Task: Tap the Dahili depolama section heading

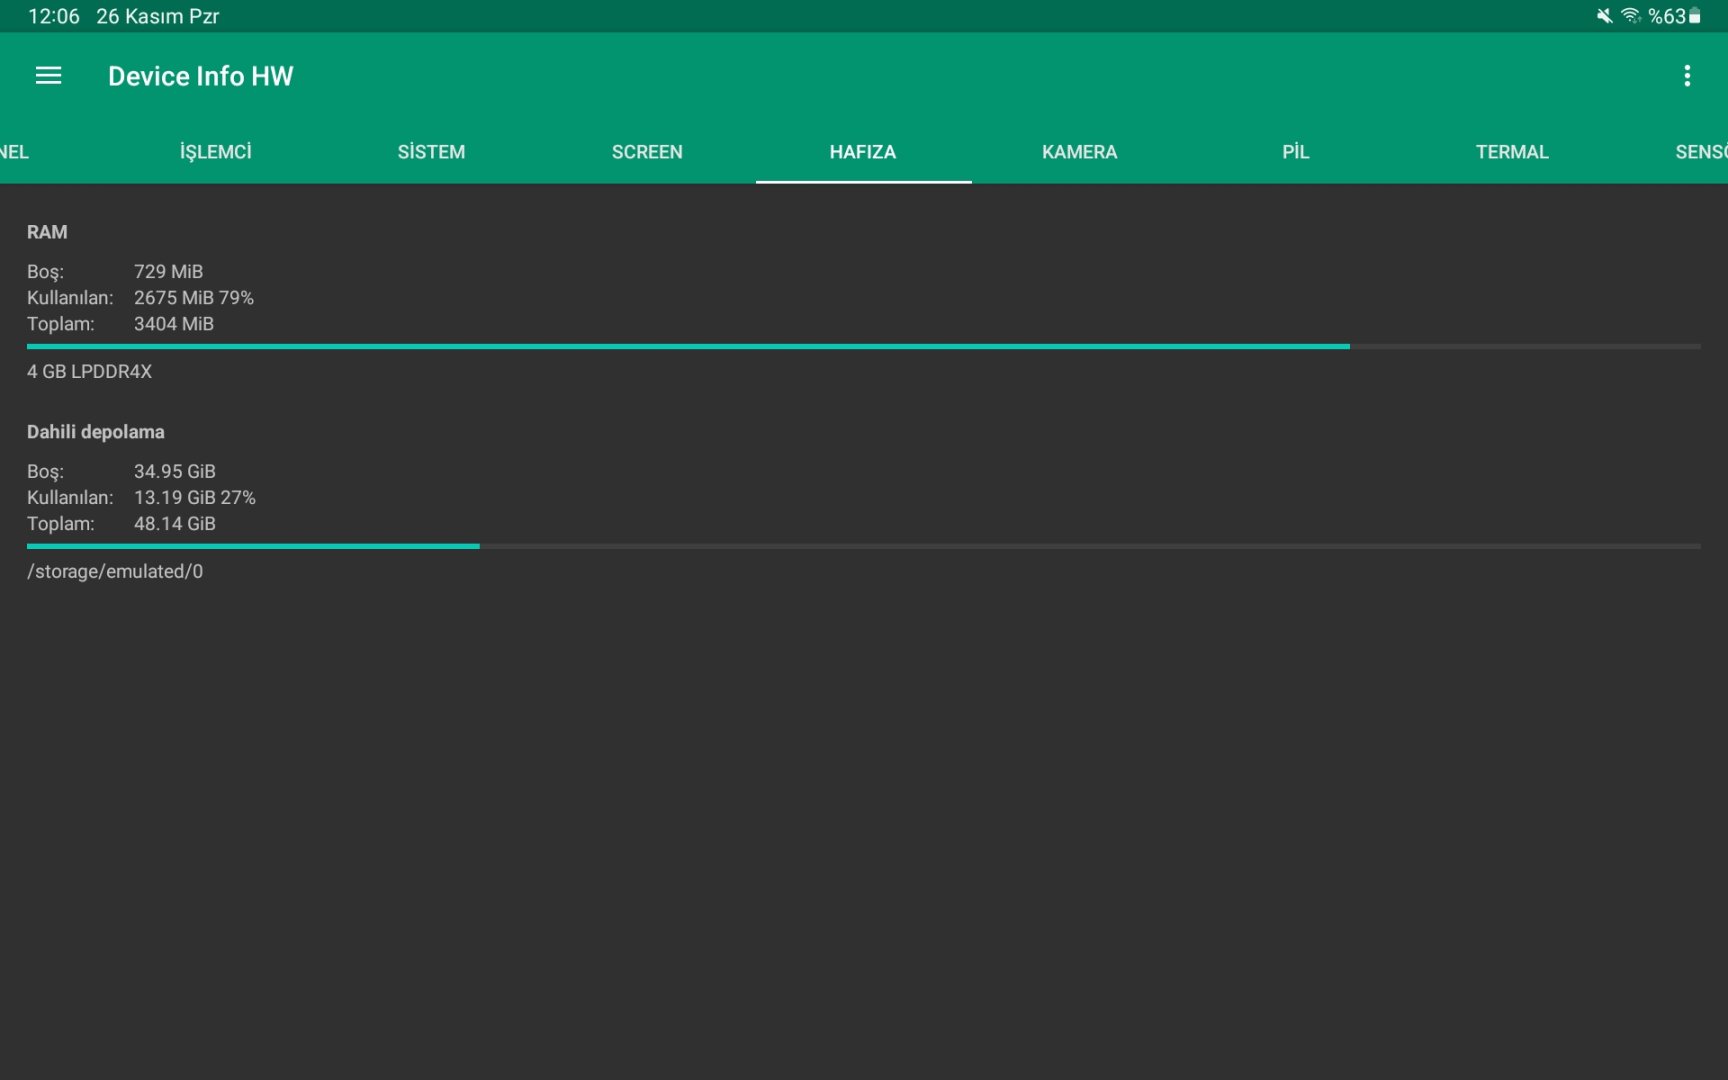Action: [x=95, y=432]
